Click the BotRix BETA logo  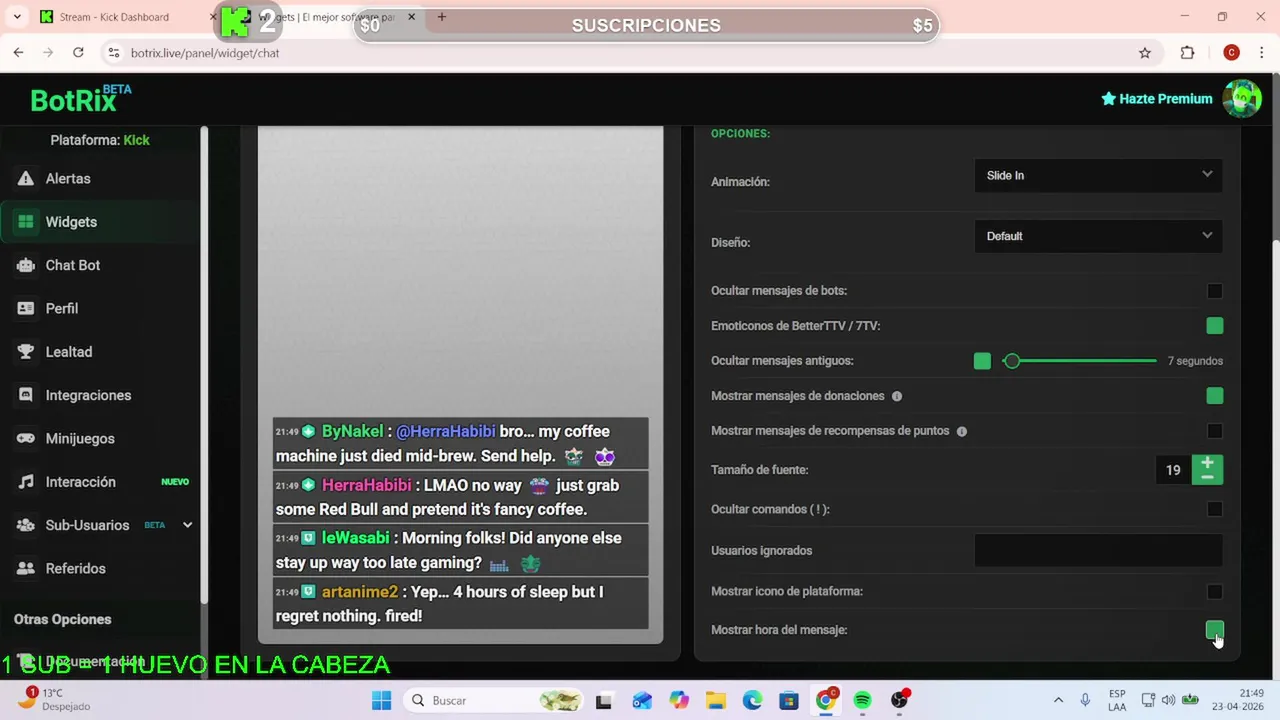pyautogui.click(x=81, y=98)
